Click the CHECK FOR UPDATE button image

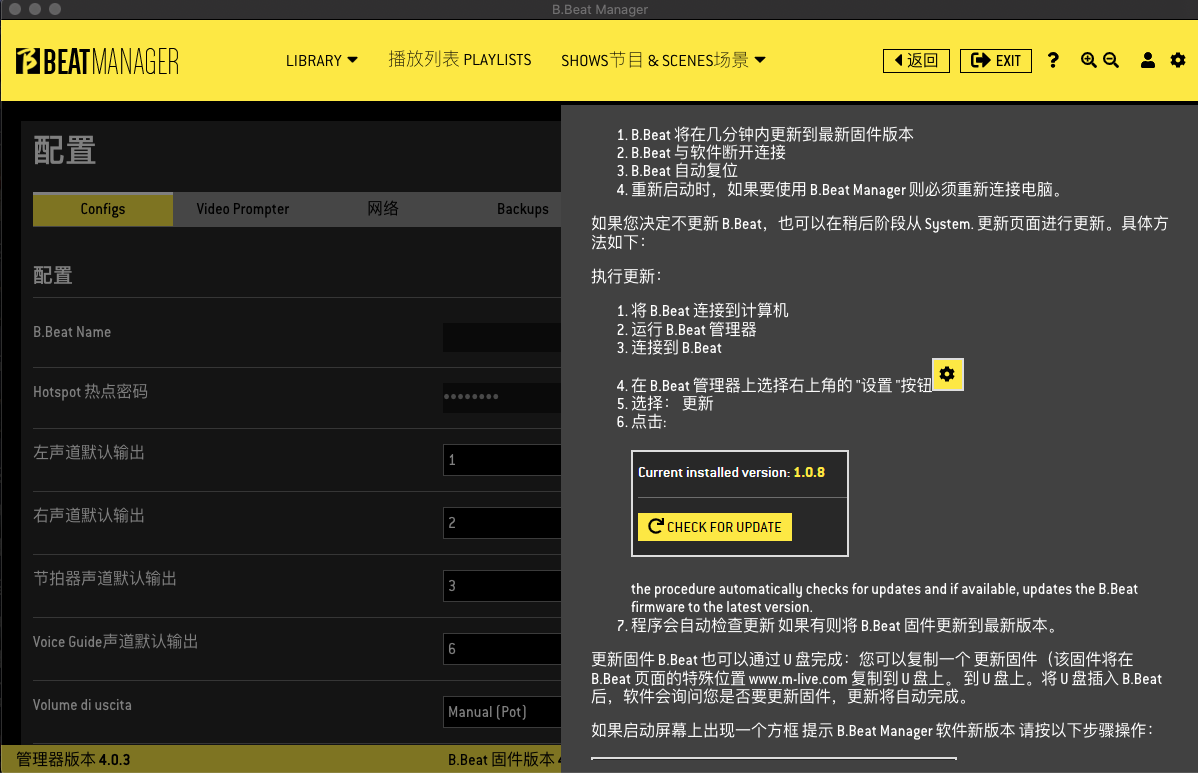point(714,527)
